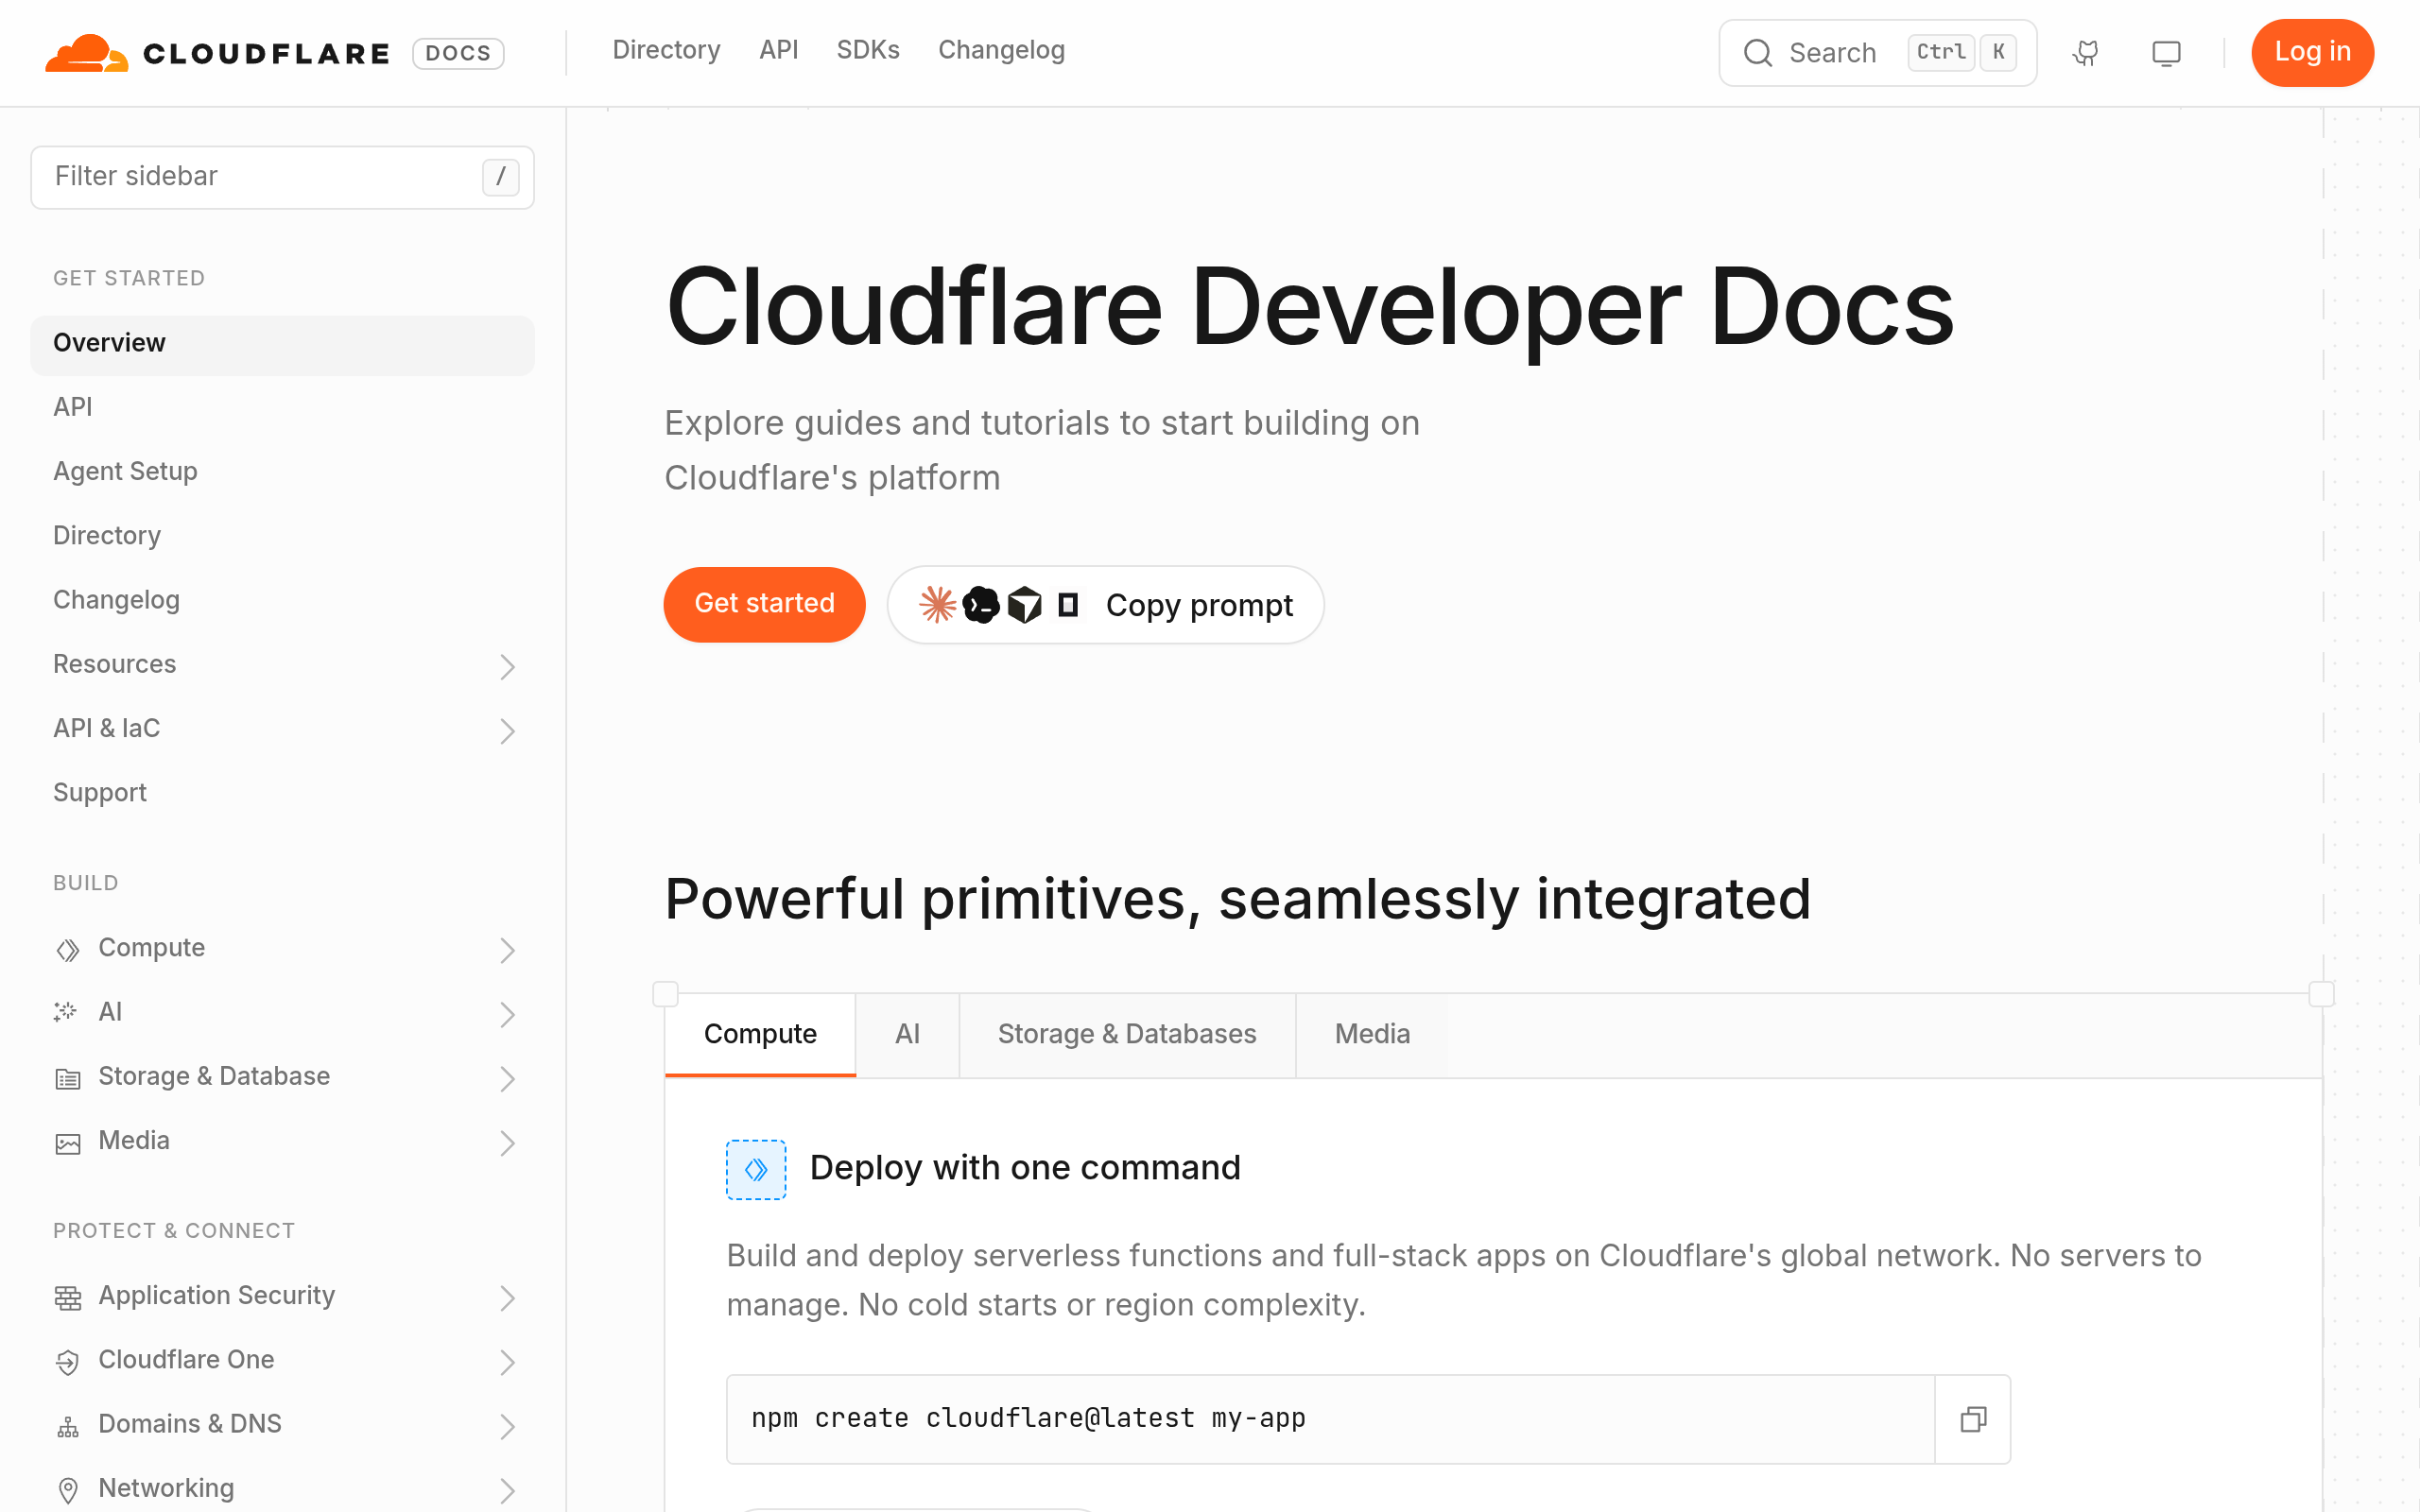Image resolution: width=2420 pixels, height=1512 pixels.
Task: Open API link in sidebar
Action: pyautogui.click(x=73, y=407)
